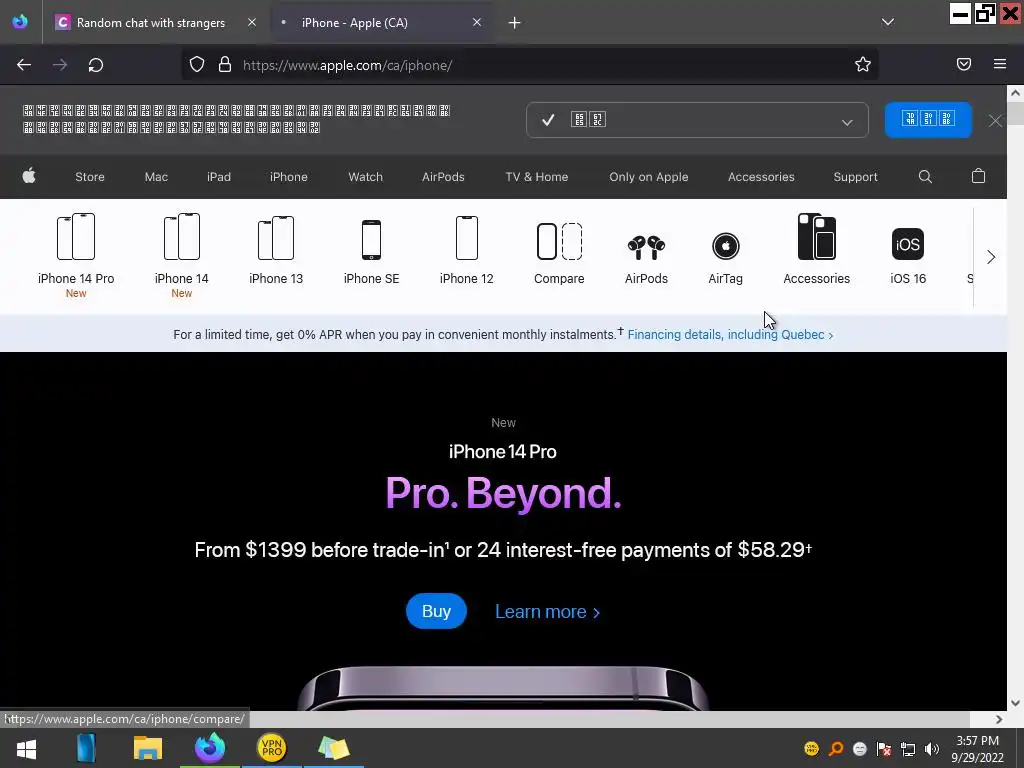This screenshot has width=1024, height=768.
Task: Open the shopping bag icon
Action: click(x=978, y=176)
